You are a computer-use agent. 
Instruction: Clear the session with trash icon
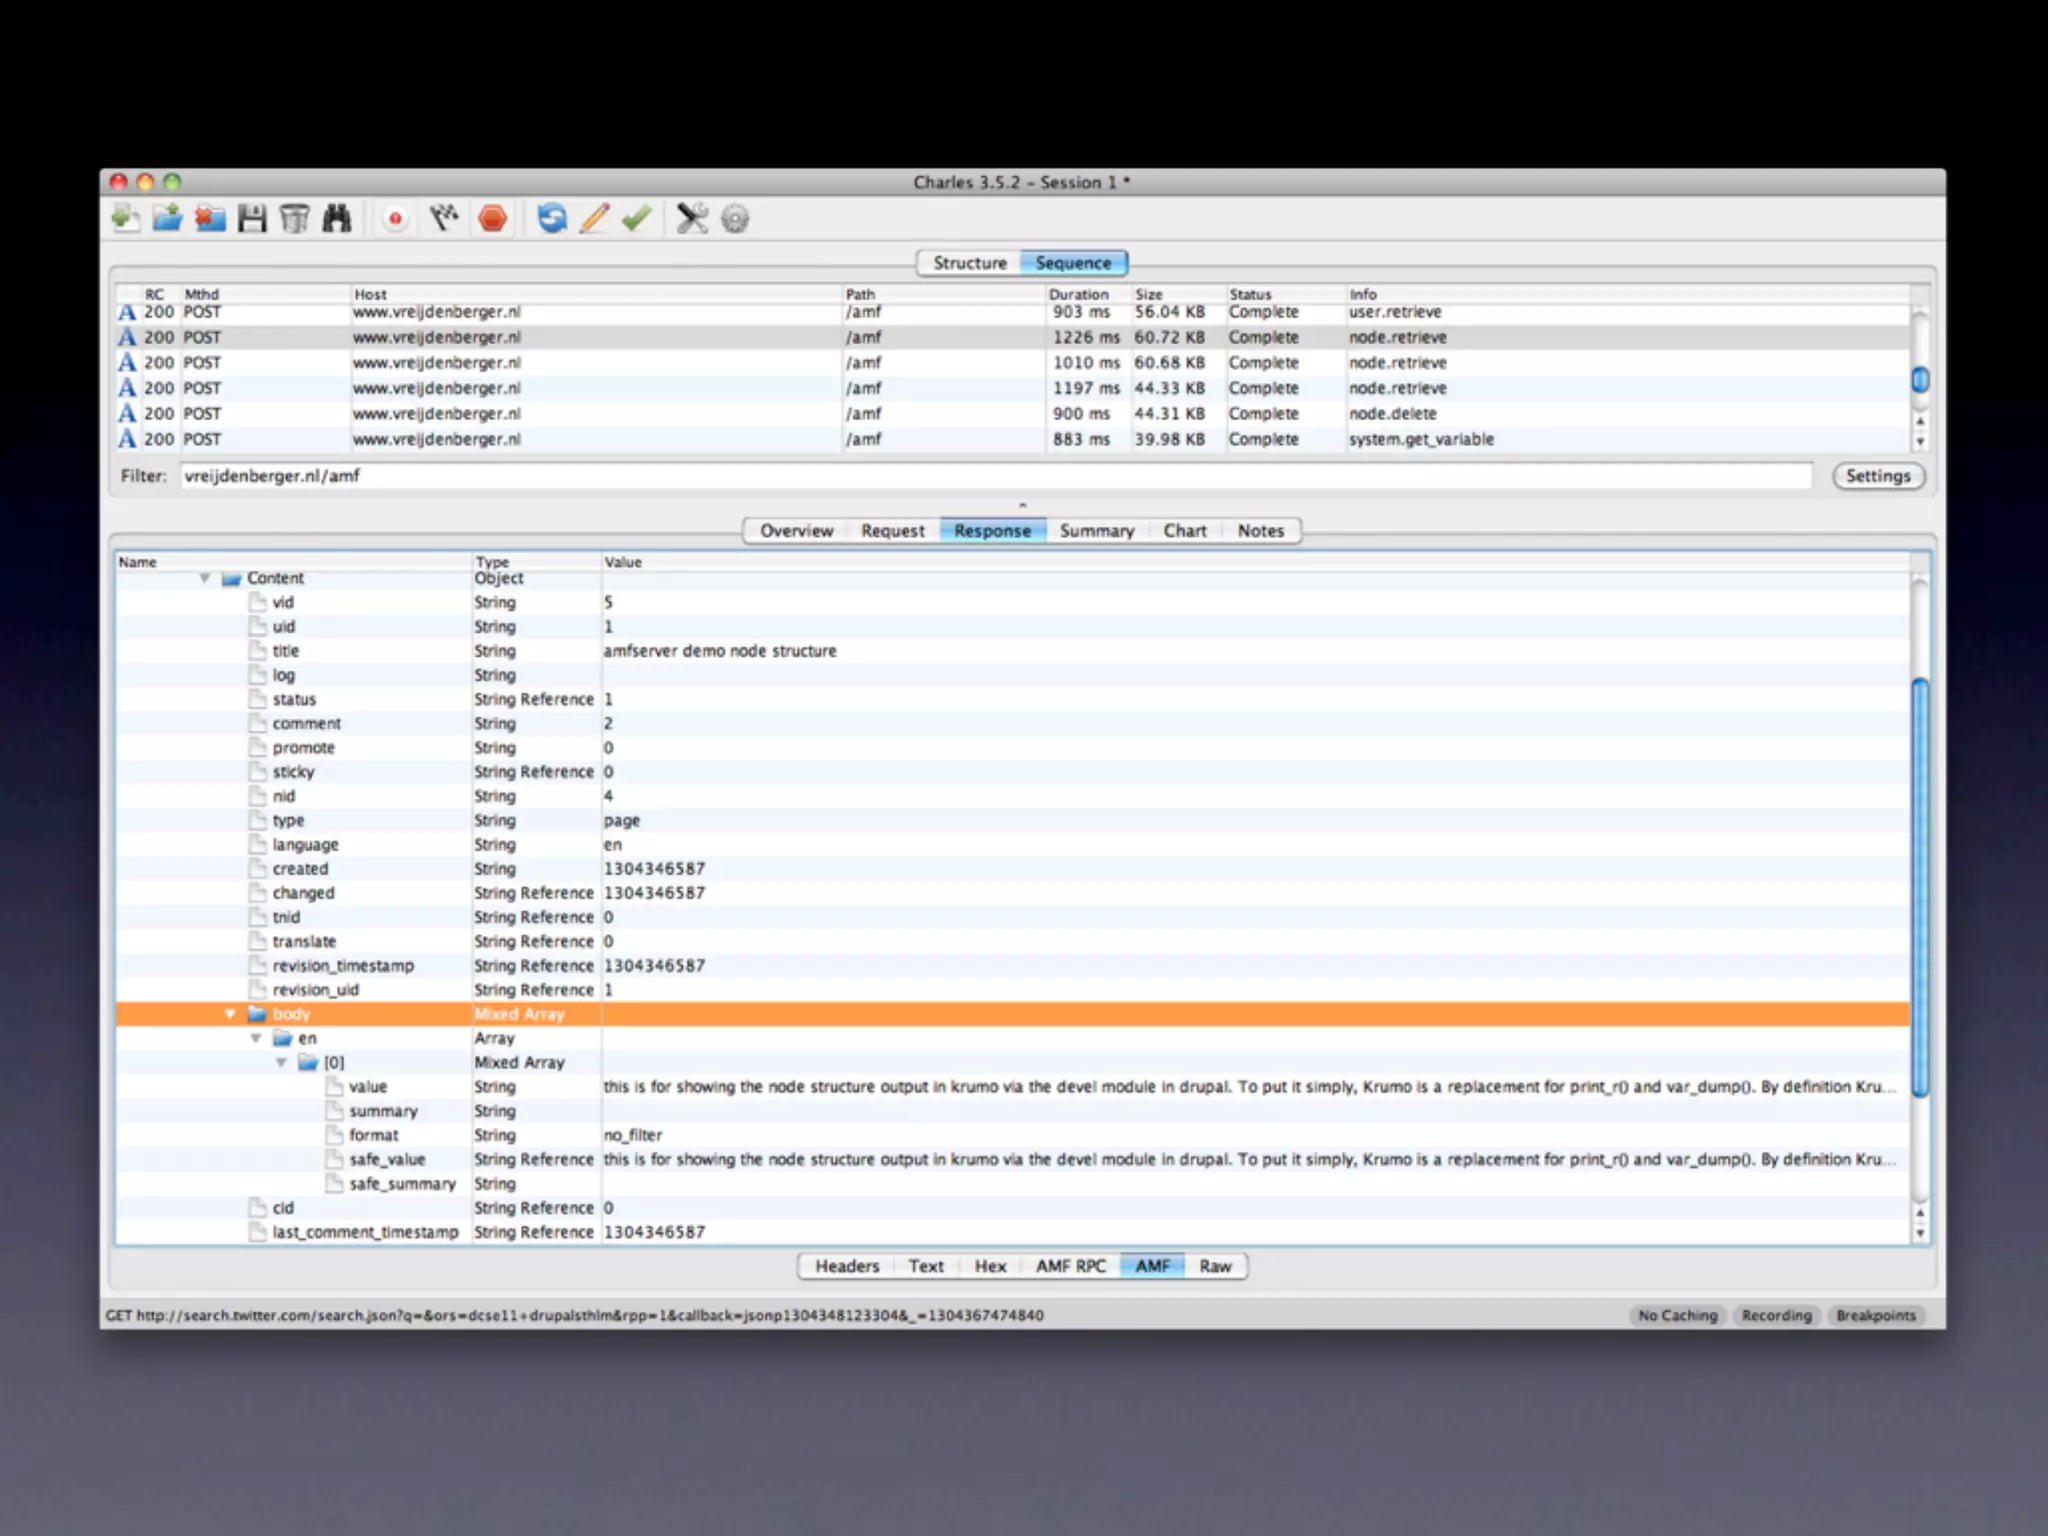coord(294,218)
